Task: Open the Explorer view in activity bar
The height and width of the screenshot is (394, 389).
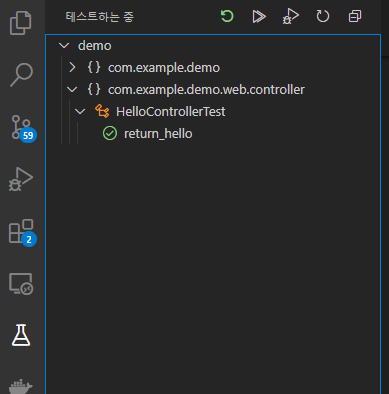Action: coord(21,23)
